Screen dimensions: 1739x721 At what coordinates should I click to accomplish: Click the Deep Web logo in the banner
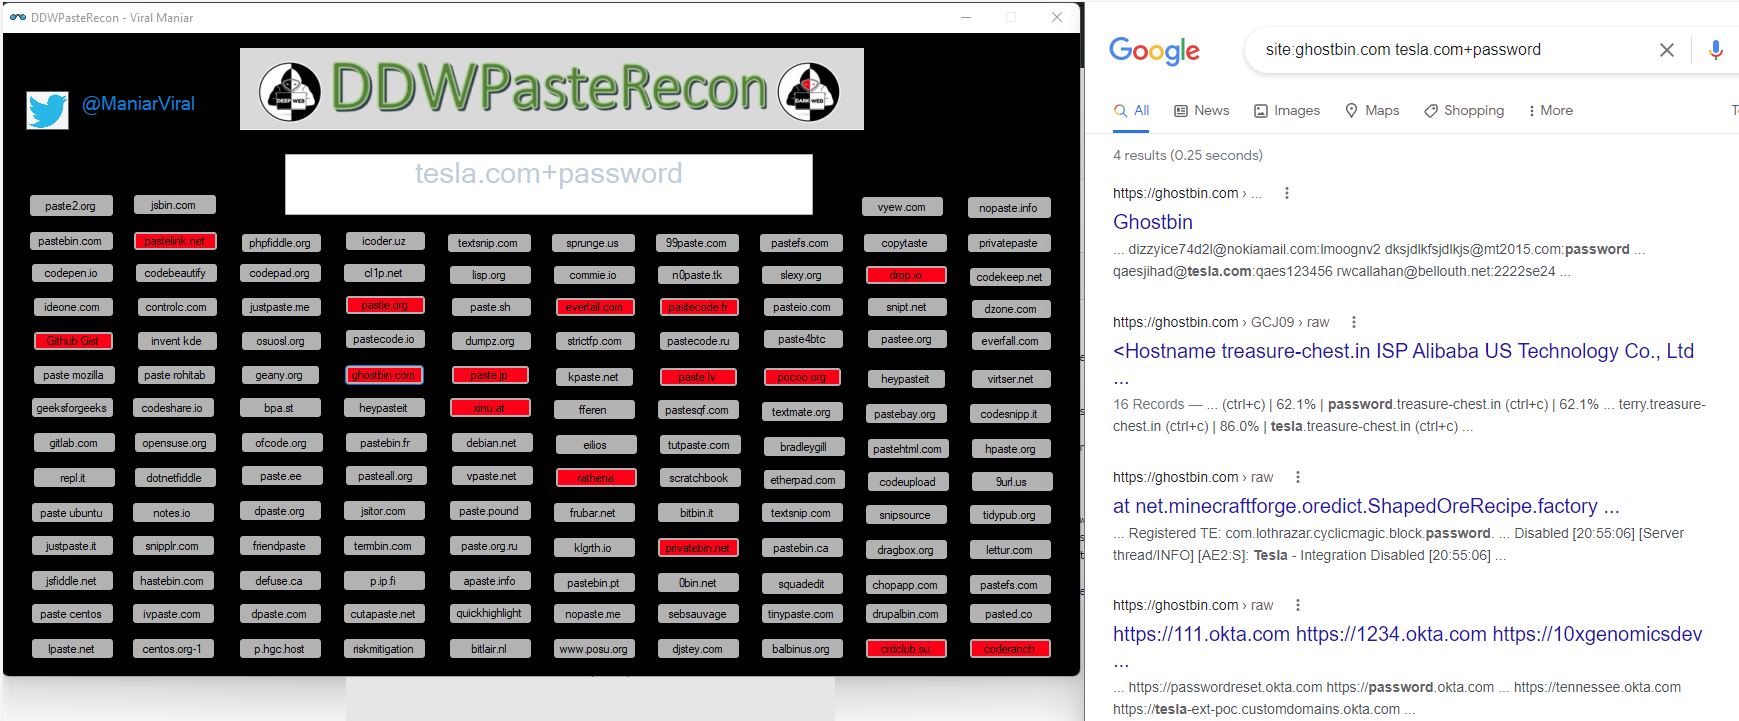tap(290, 91)
